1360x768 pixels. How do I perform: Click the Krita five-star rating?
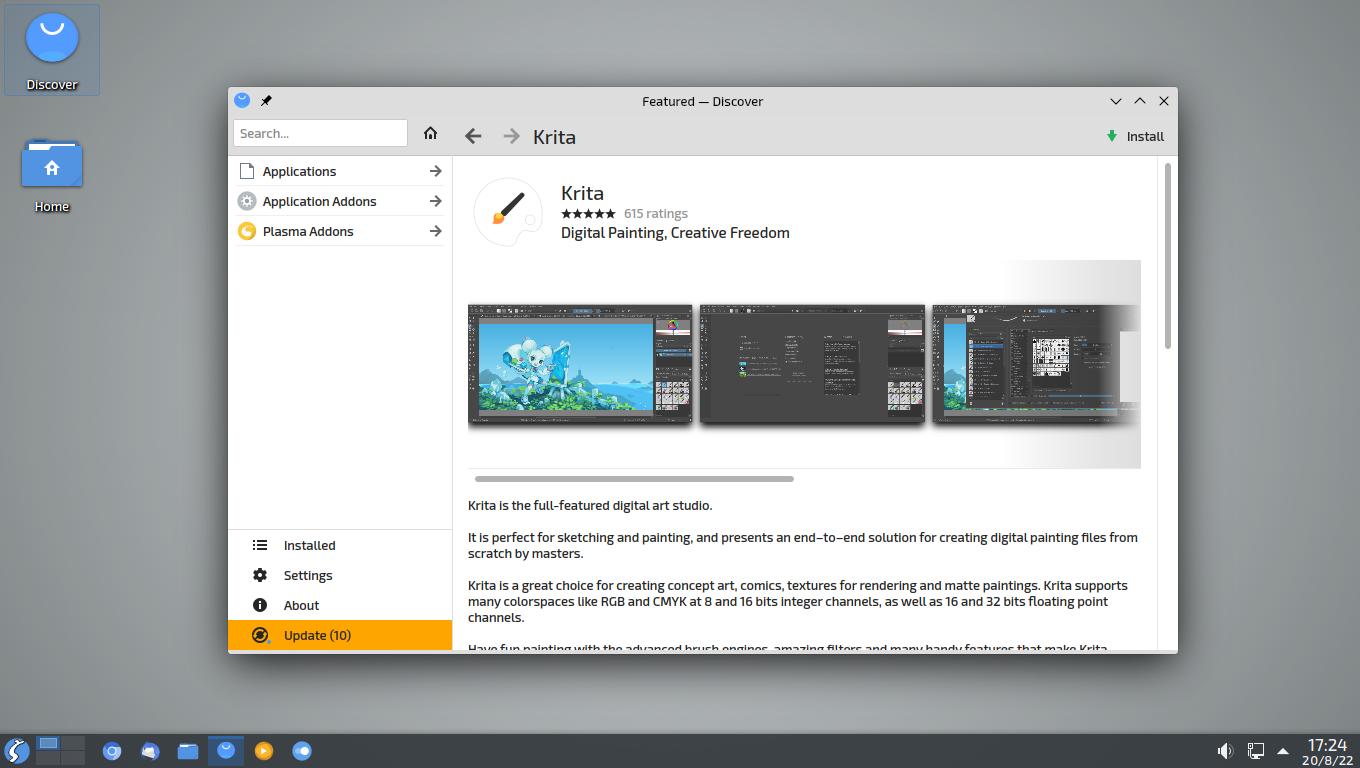588,213
